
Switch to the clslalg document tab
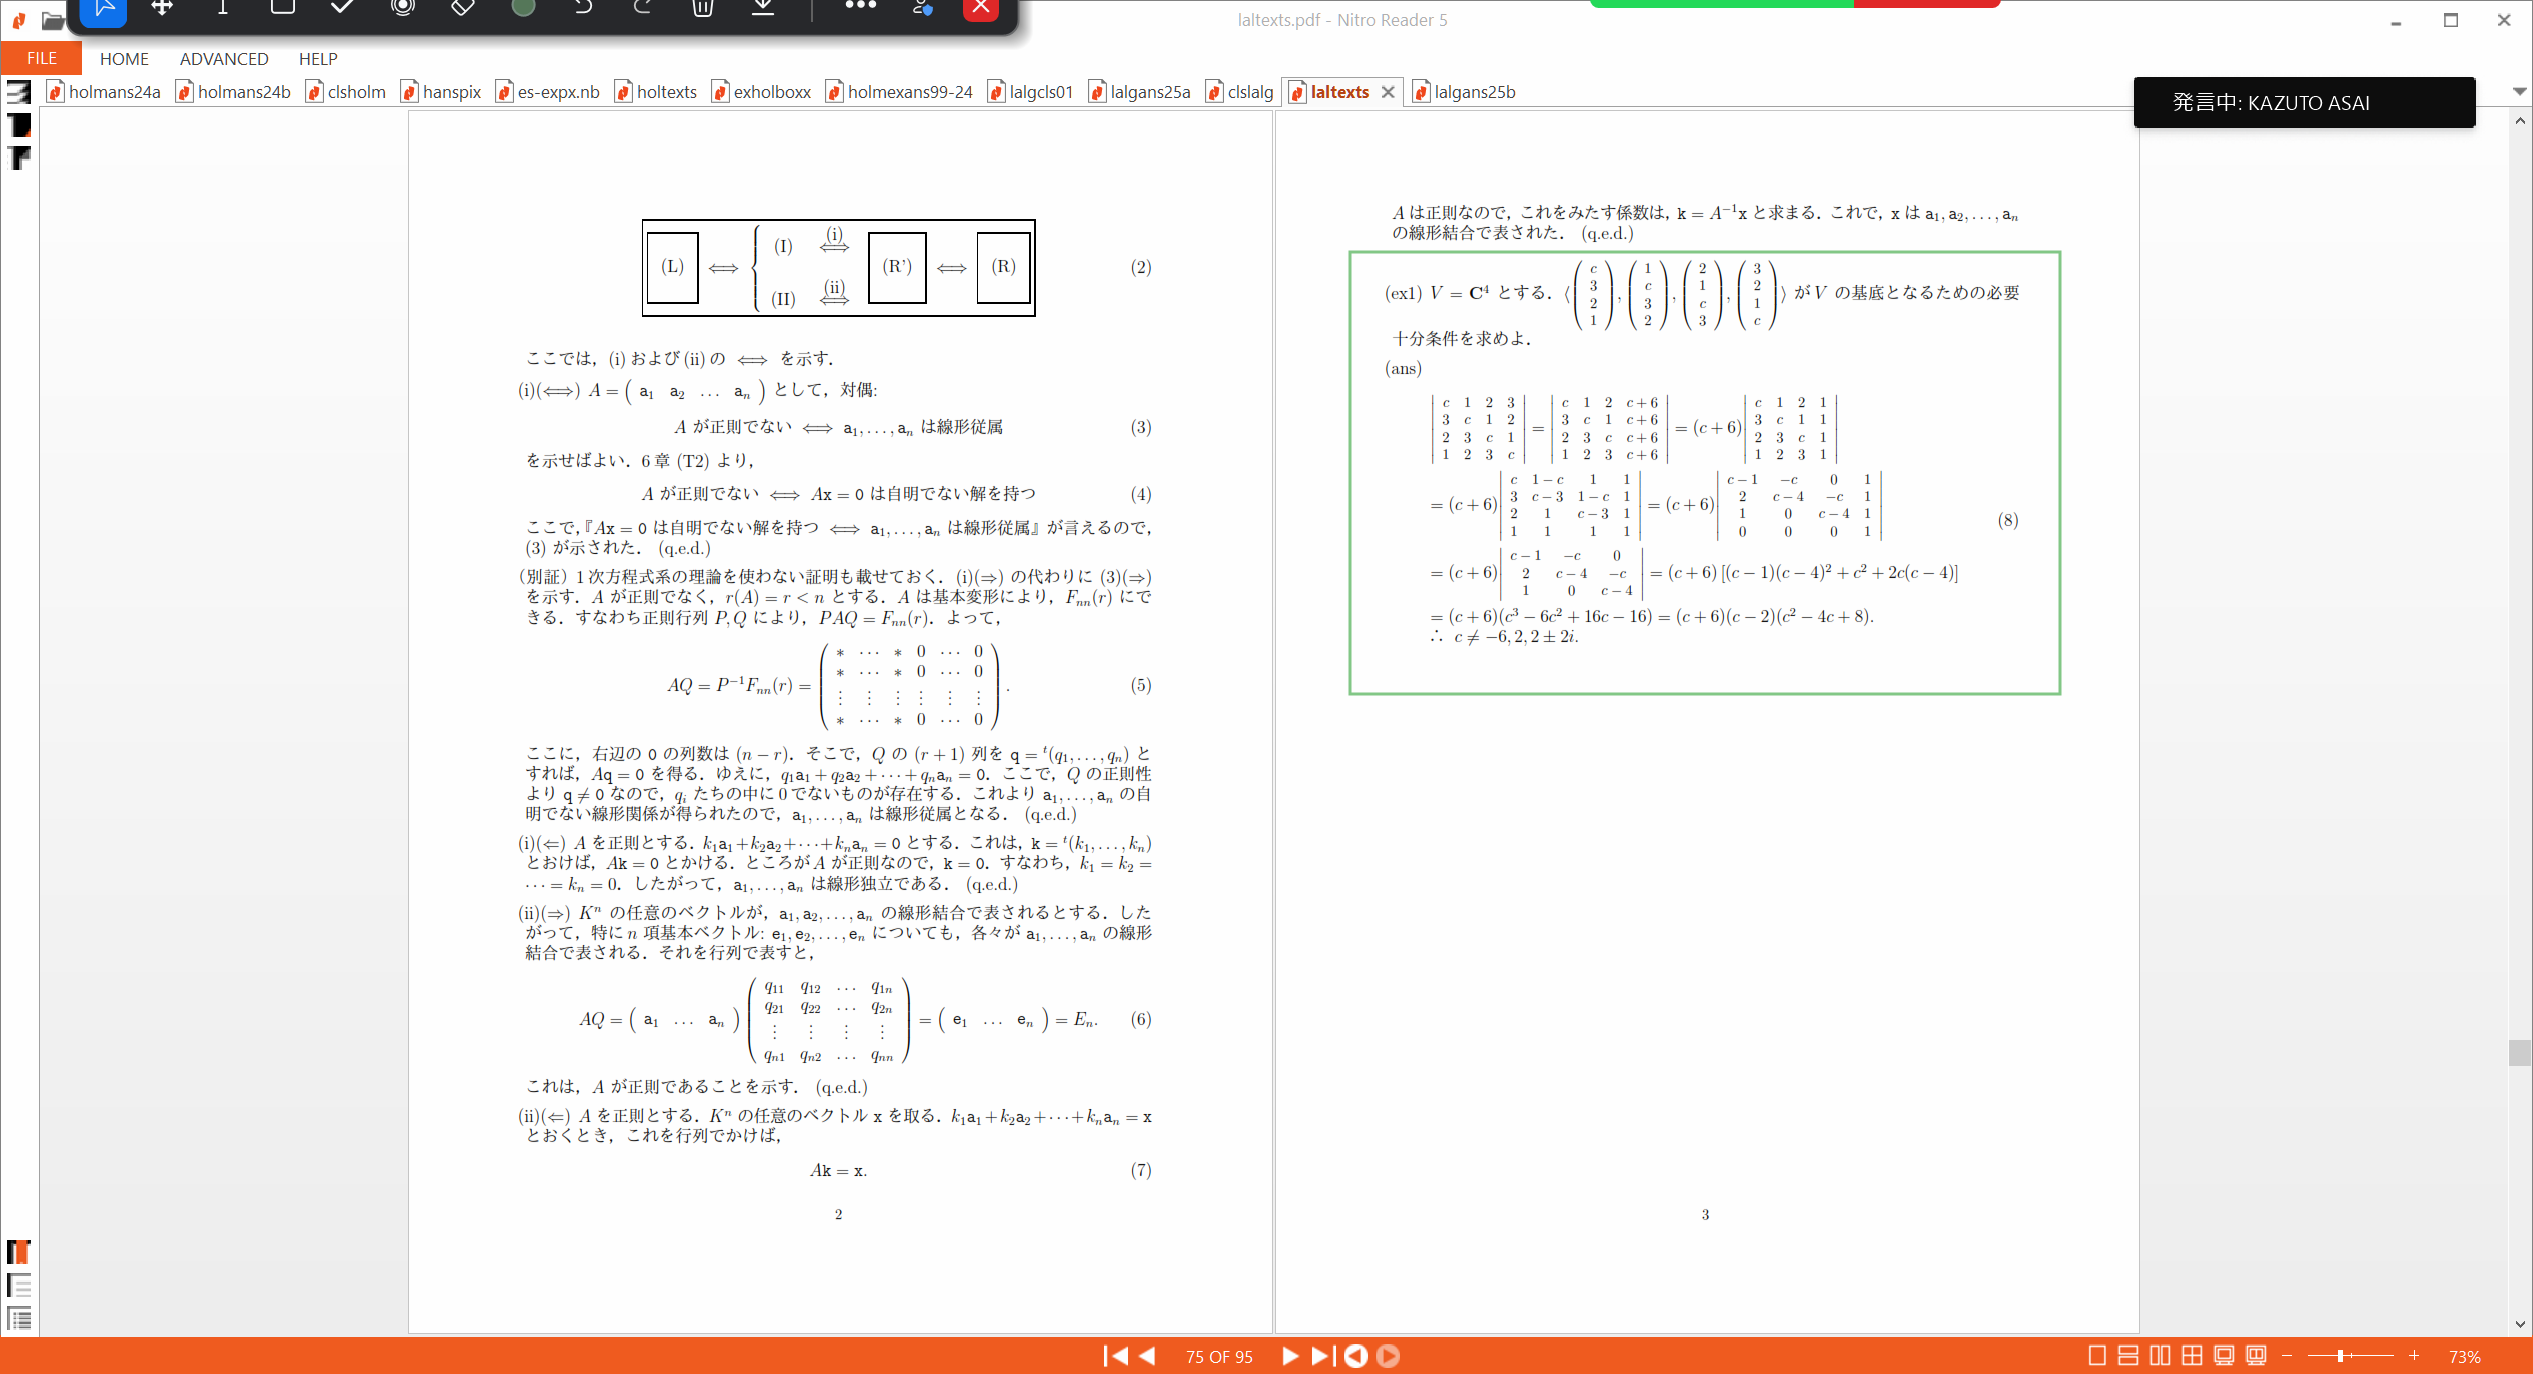click(x=1240, y=92)
